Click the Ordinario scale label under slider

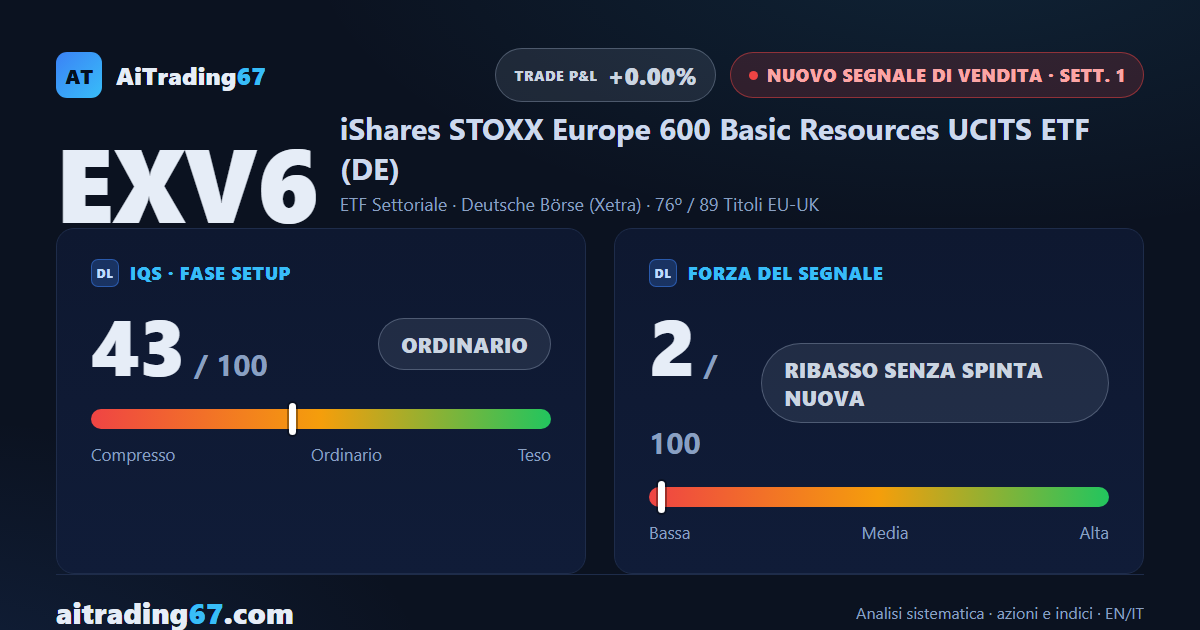pos(346,455)
